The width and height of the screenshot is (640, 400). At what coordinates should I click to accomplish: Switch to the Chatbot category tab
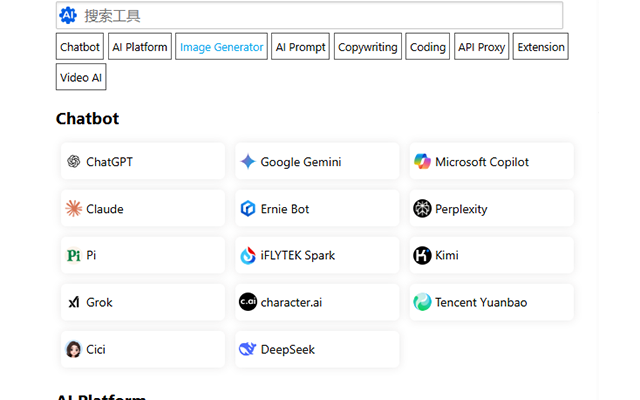pos(80,47)
